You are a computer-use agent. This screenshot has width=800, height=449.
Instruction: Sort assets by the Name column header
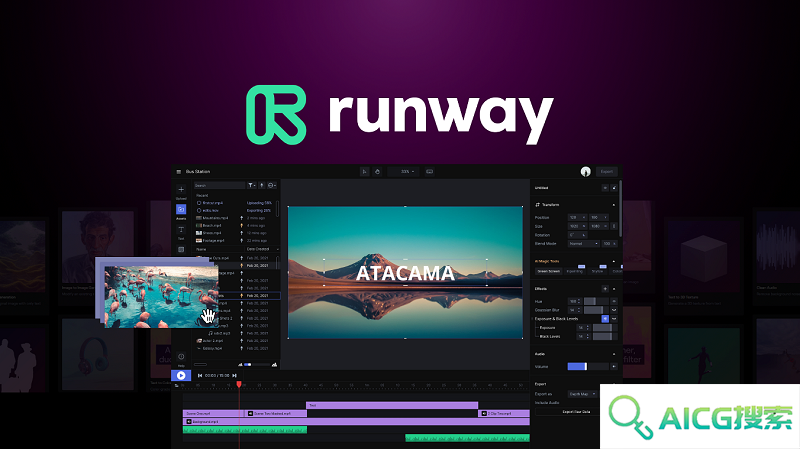point(202,249)
